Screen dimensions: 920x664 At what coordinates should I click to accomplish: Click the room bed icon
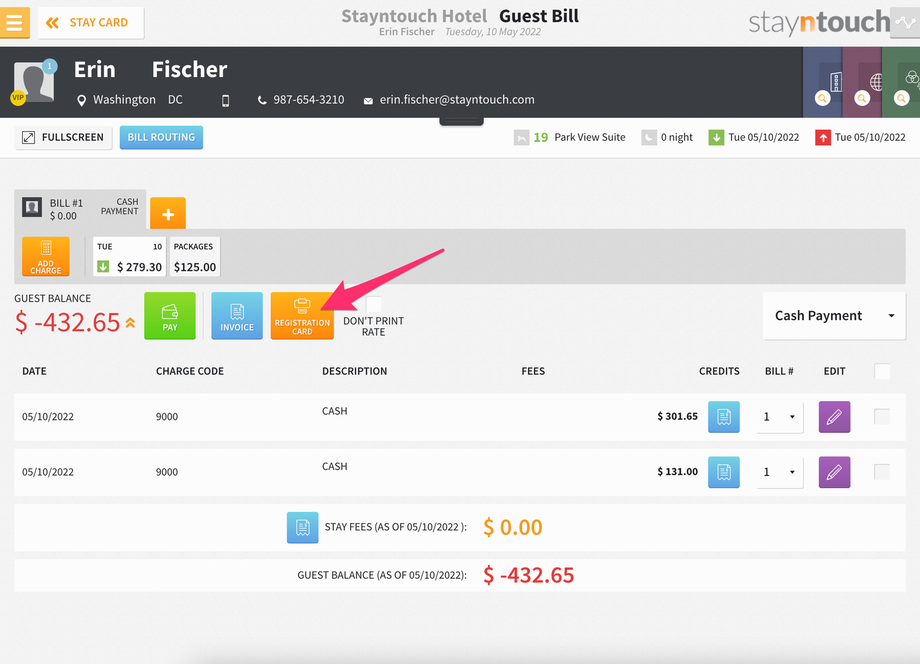[521, 138]
